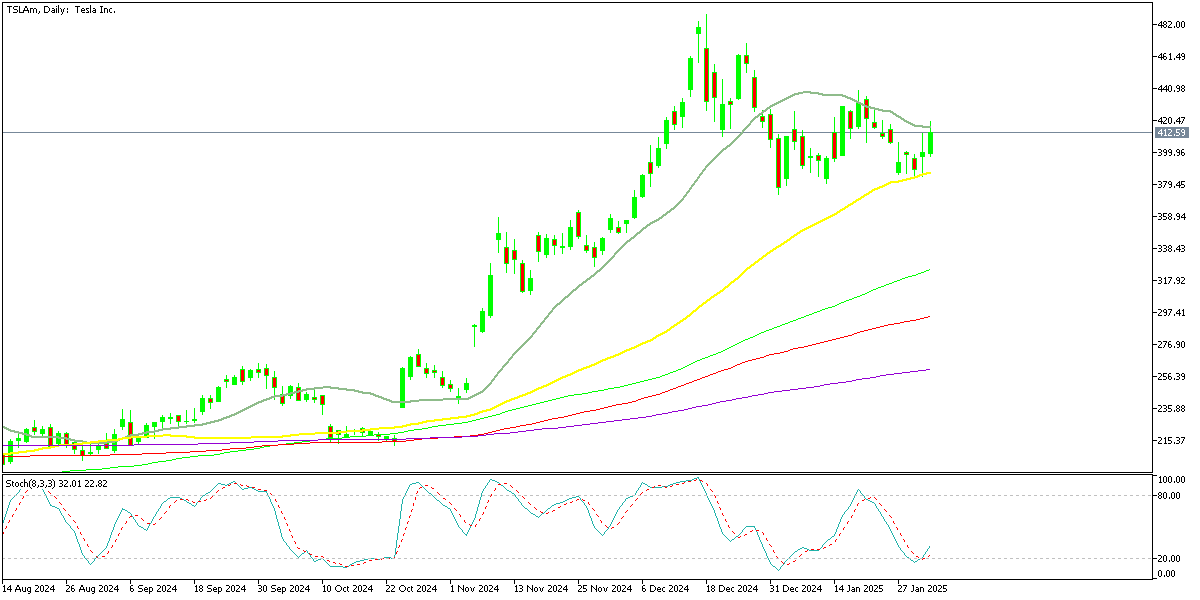Screen dimensions: 1200x600
Task: Click the 20.00 stochastic level label
Action: [1169, 559]
